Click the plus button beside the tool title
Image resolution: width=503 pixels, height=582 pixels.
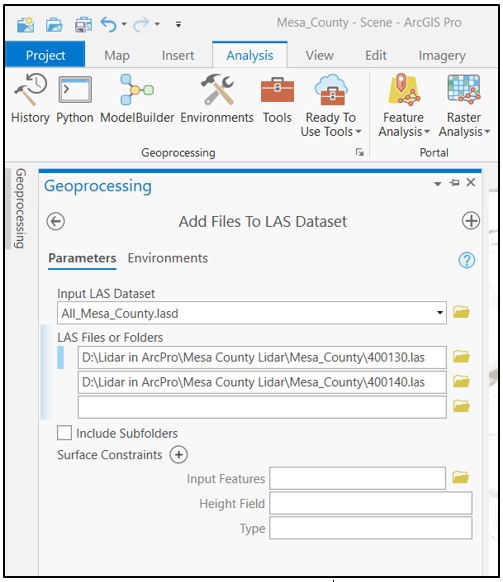coord(471,221)
